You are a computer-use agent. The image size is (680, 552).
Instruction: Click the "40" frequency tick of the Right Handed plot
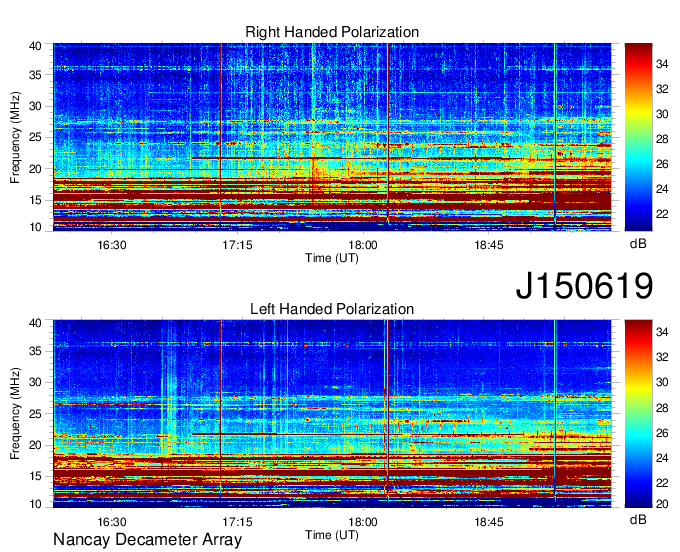coord(35,46)
